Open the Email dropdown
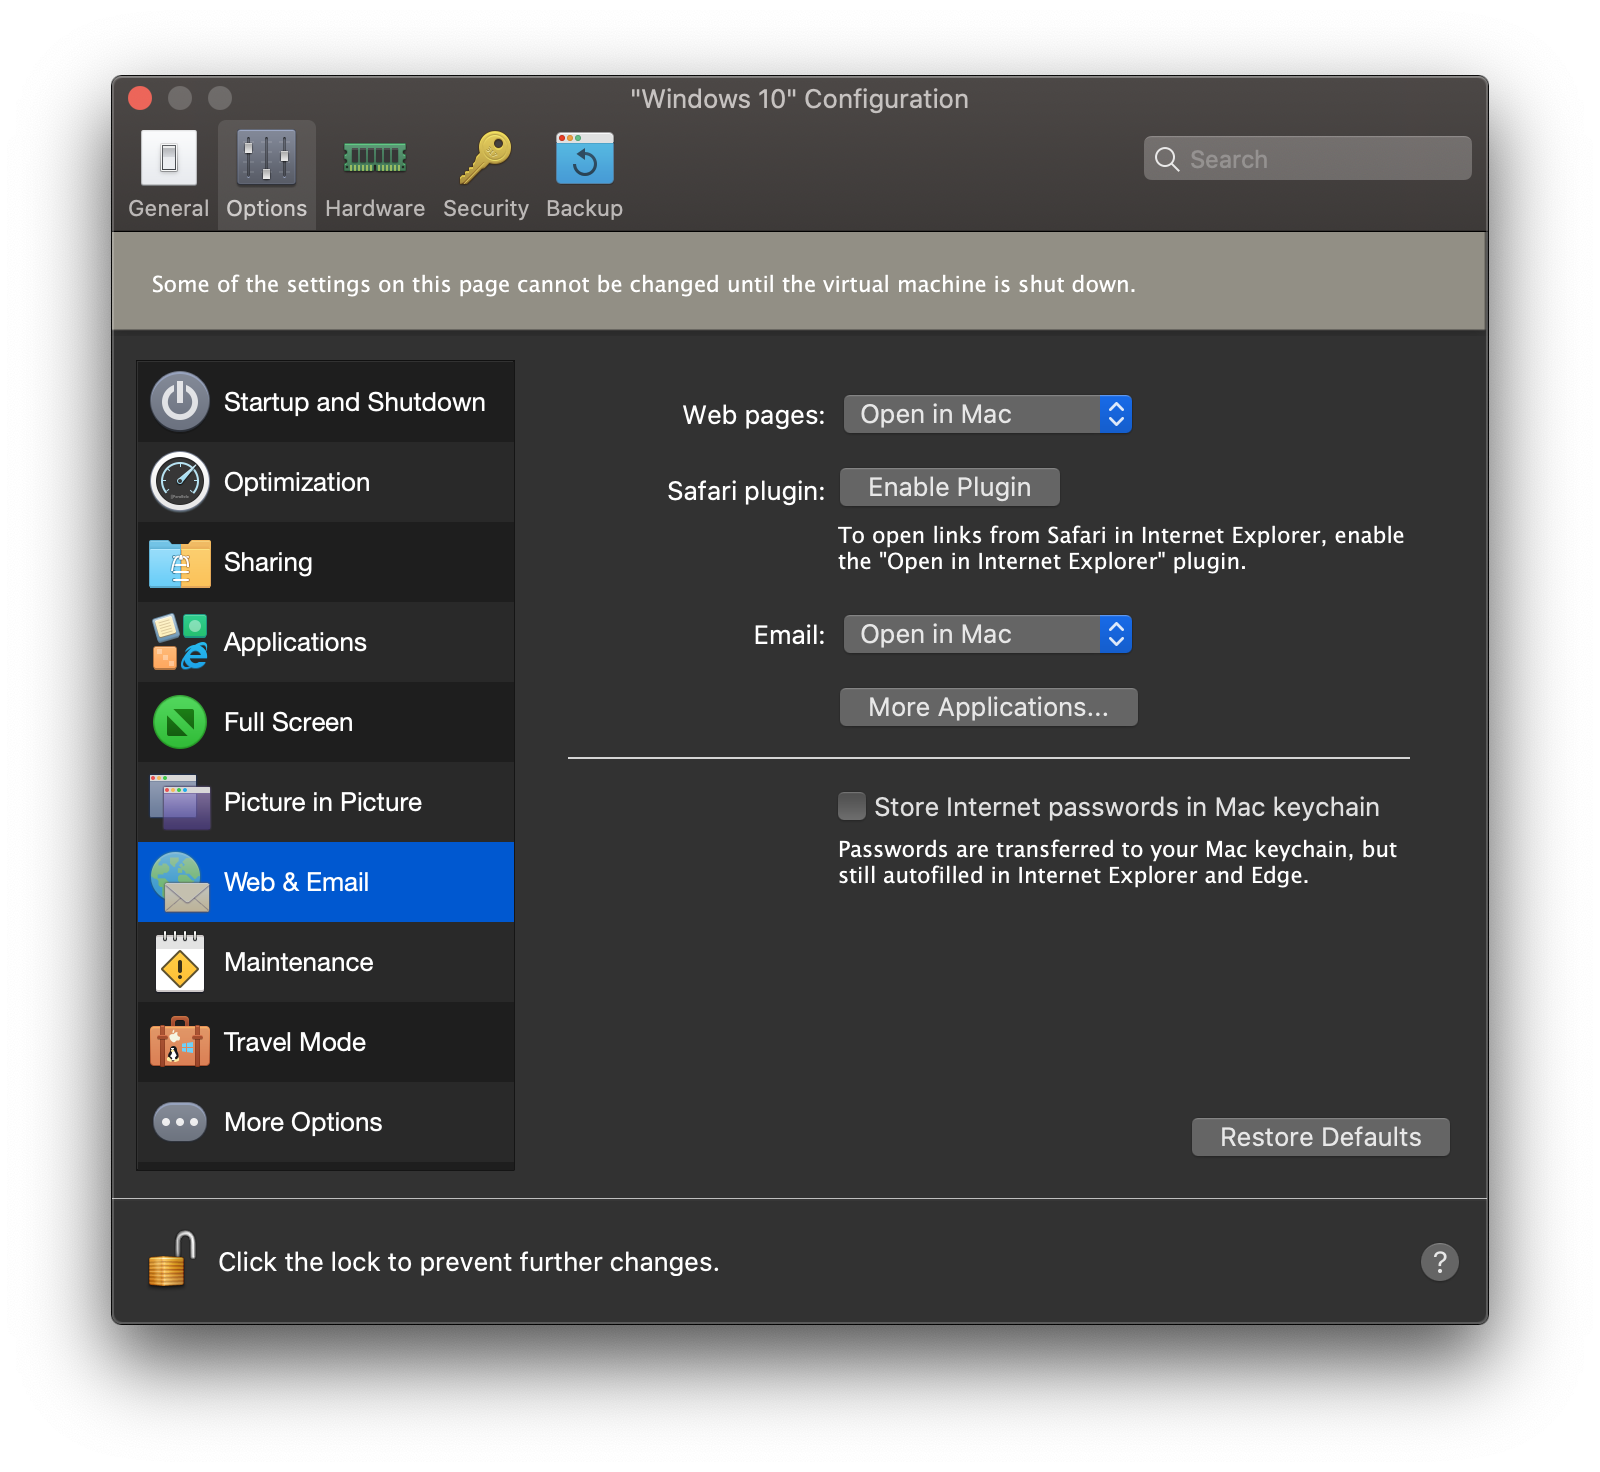Image resolution: width=1600 pixels, height=1472 pixels. click(x=988, y=634)
